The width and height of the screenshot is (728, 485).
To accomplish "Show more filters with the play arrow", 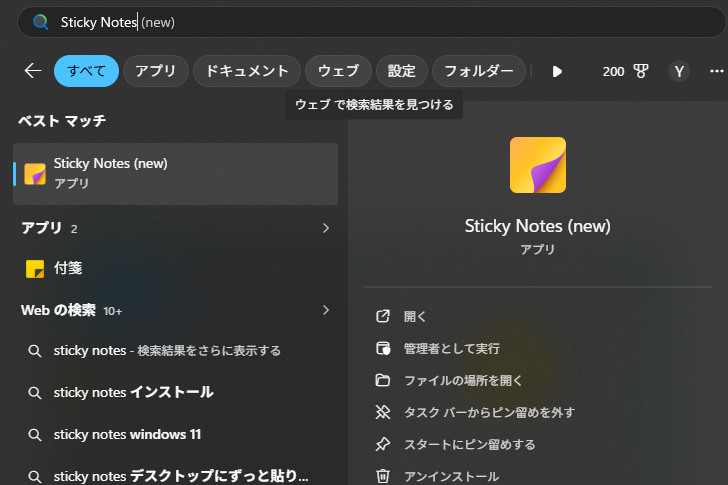I will pyautogui.click(x=557, y=71).
